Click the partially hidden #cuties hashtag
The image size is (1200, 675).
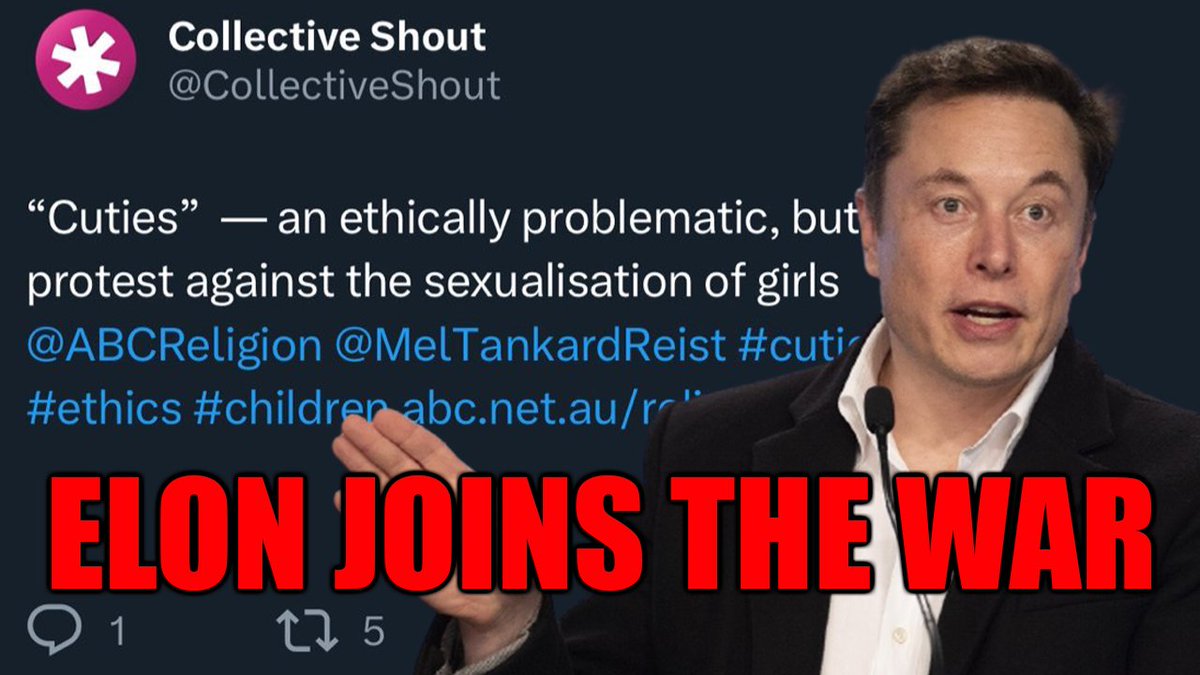802,346
